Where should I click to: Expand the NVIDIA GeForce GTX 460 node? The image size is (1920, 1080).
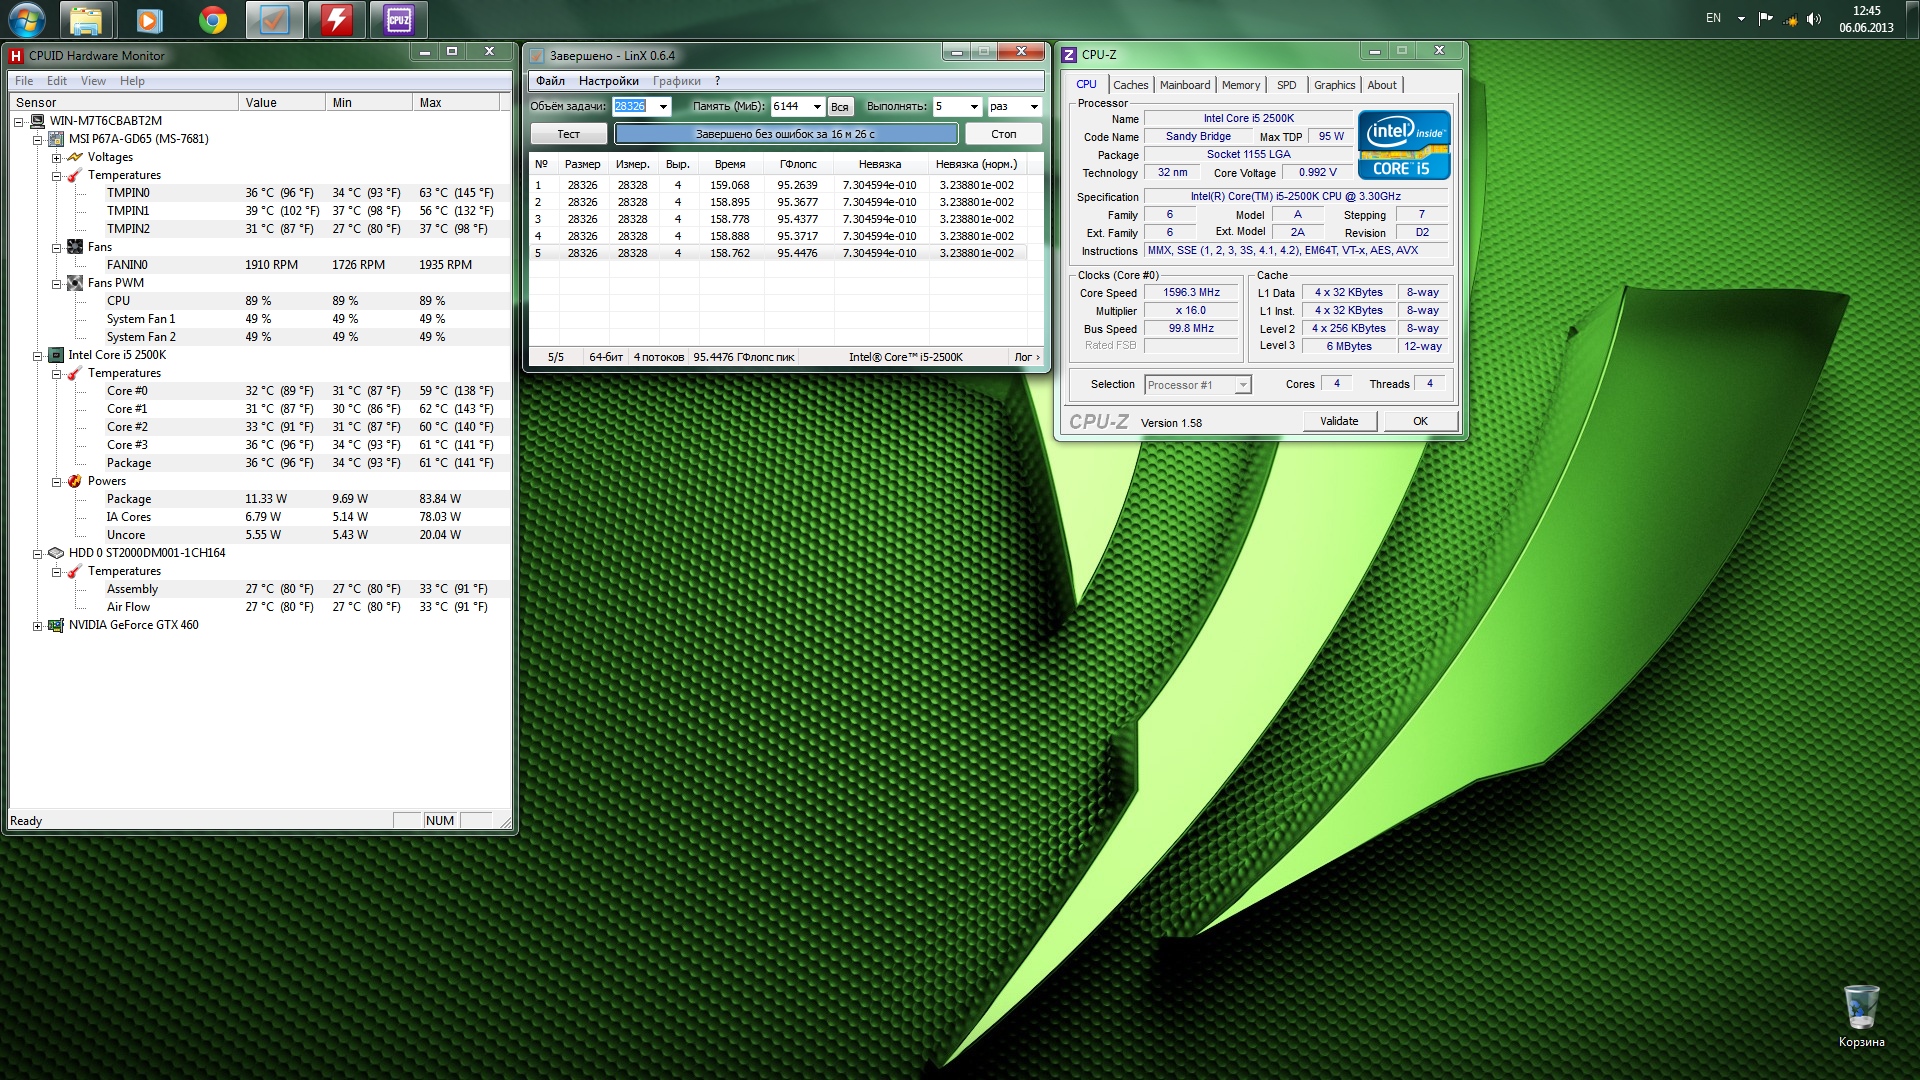pyautogui.click(x=38, y=626)
